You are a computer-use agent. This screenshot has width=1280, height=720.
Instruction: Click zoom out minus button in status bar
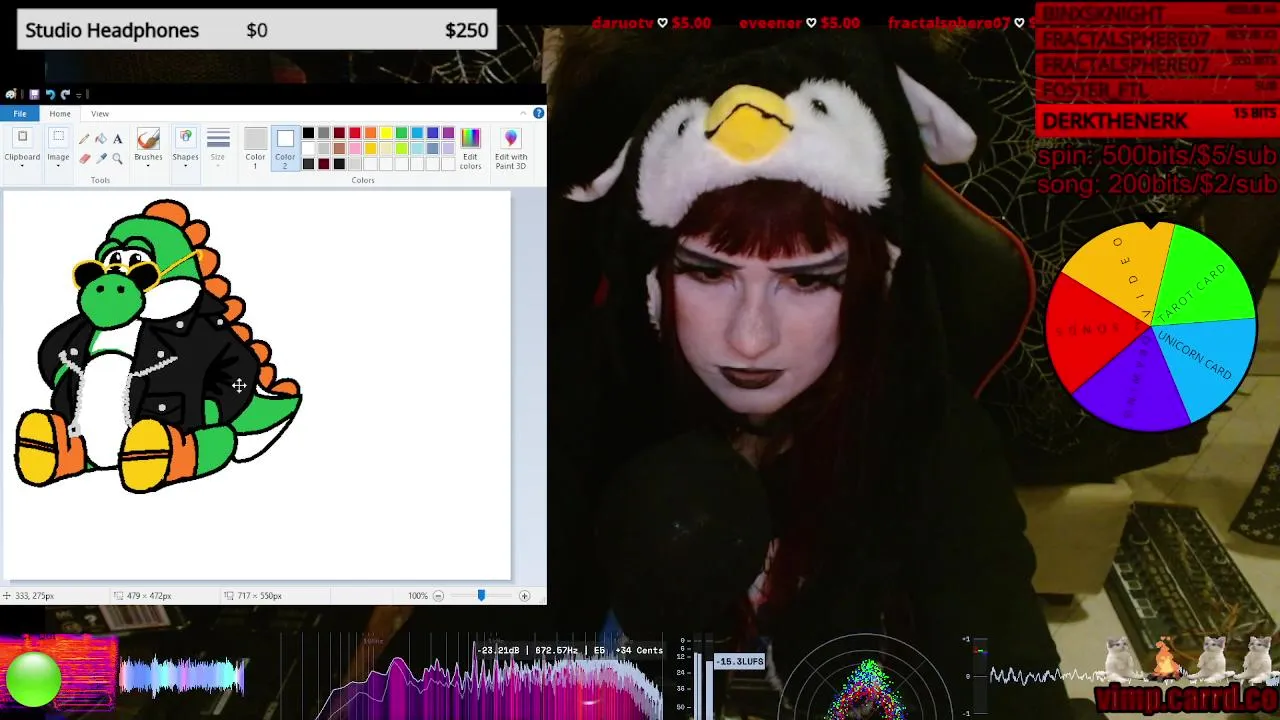coord(438,596)
